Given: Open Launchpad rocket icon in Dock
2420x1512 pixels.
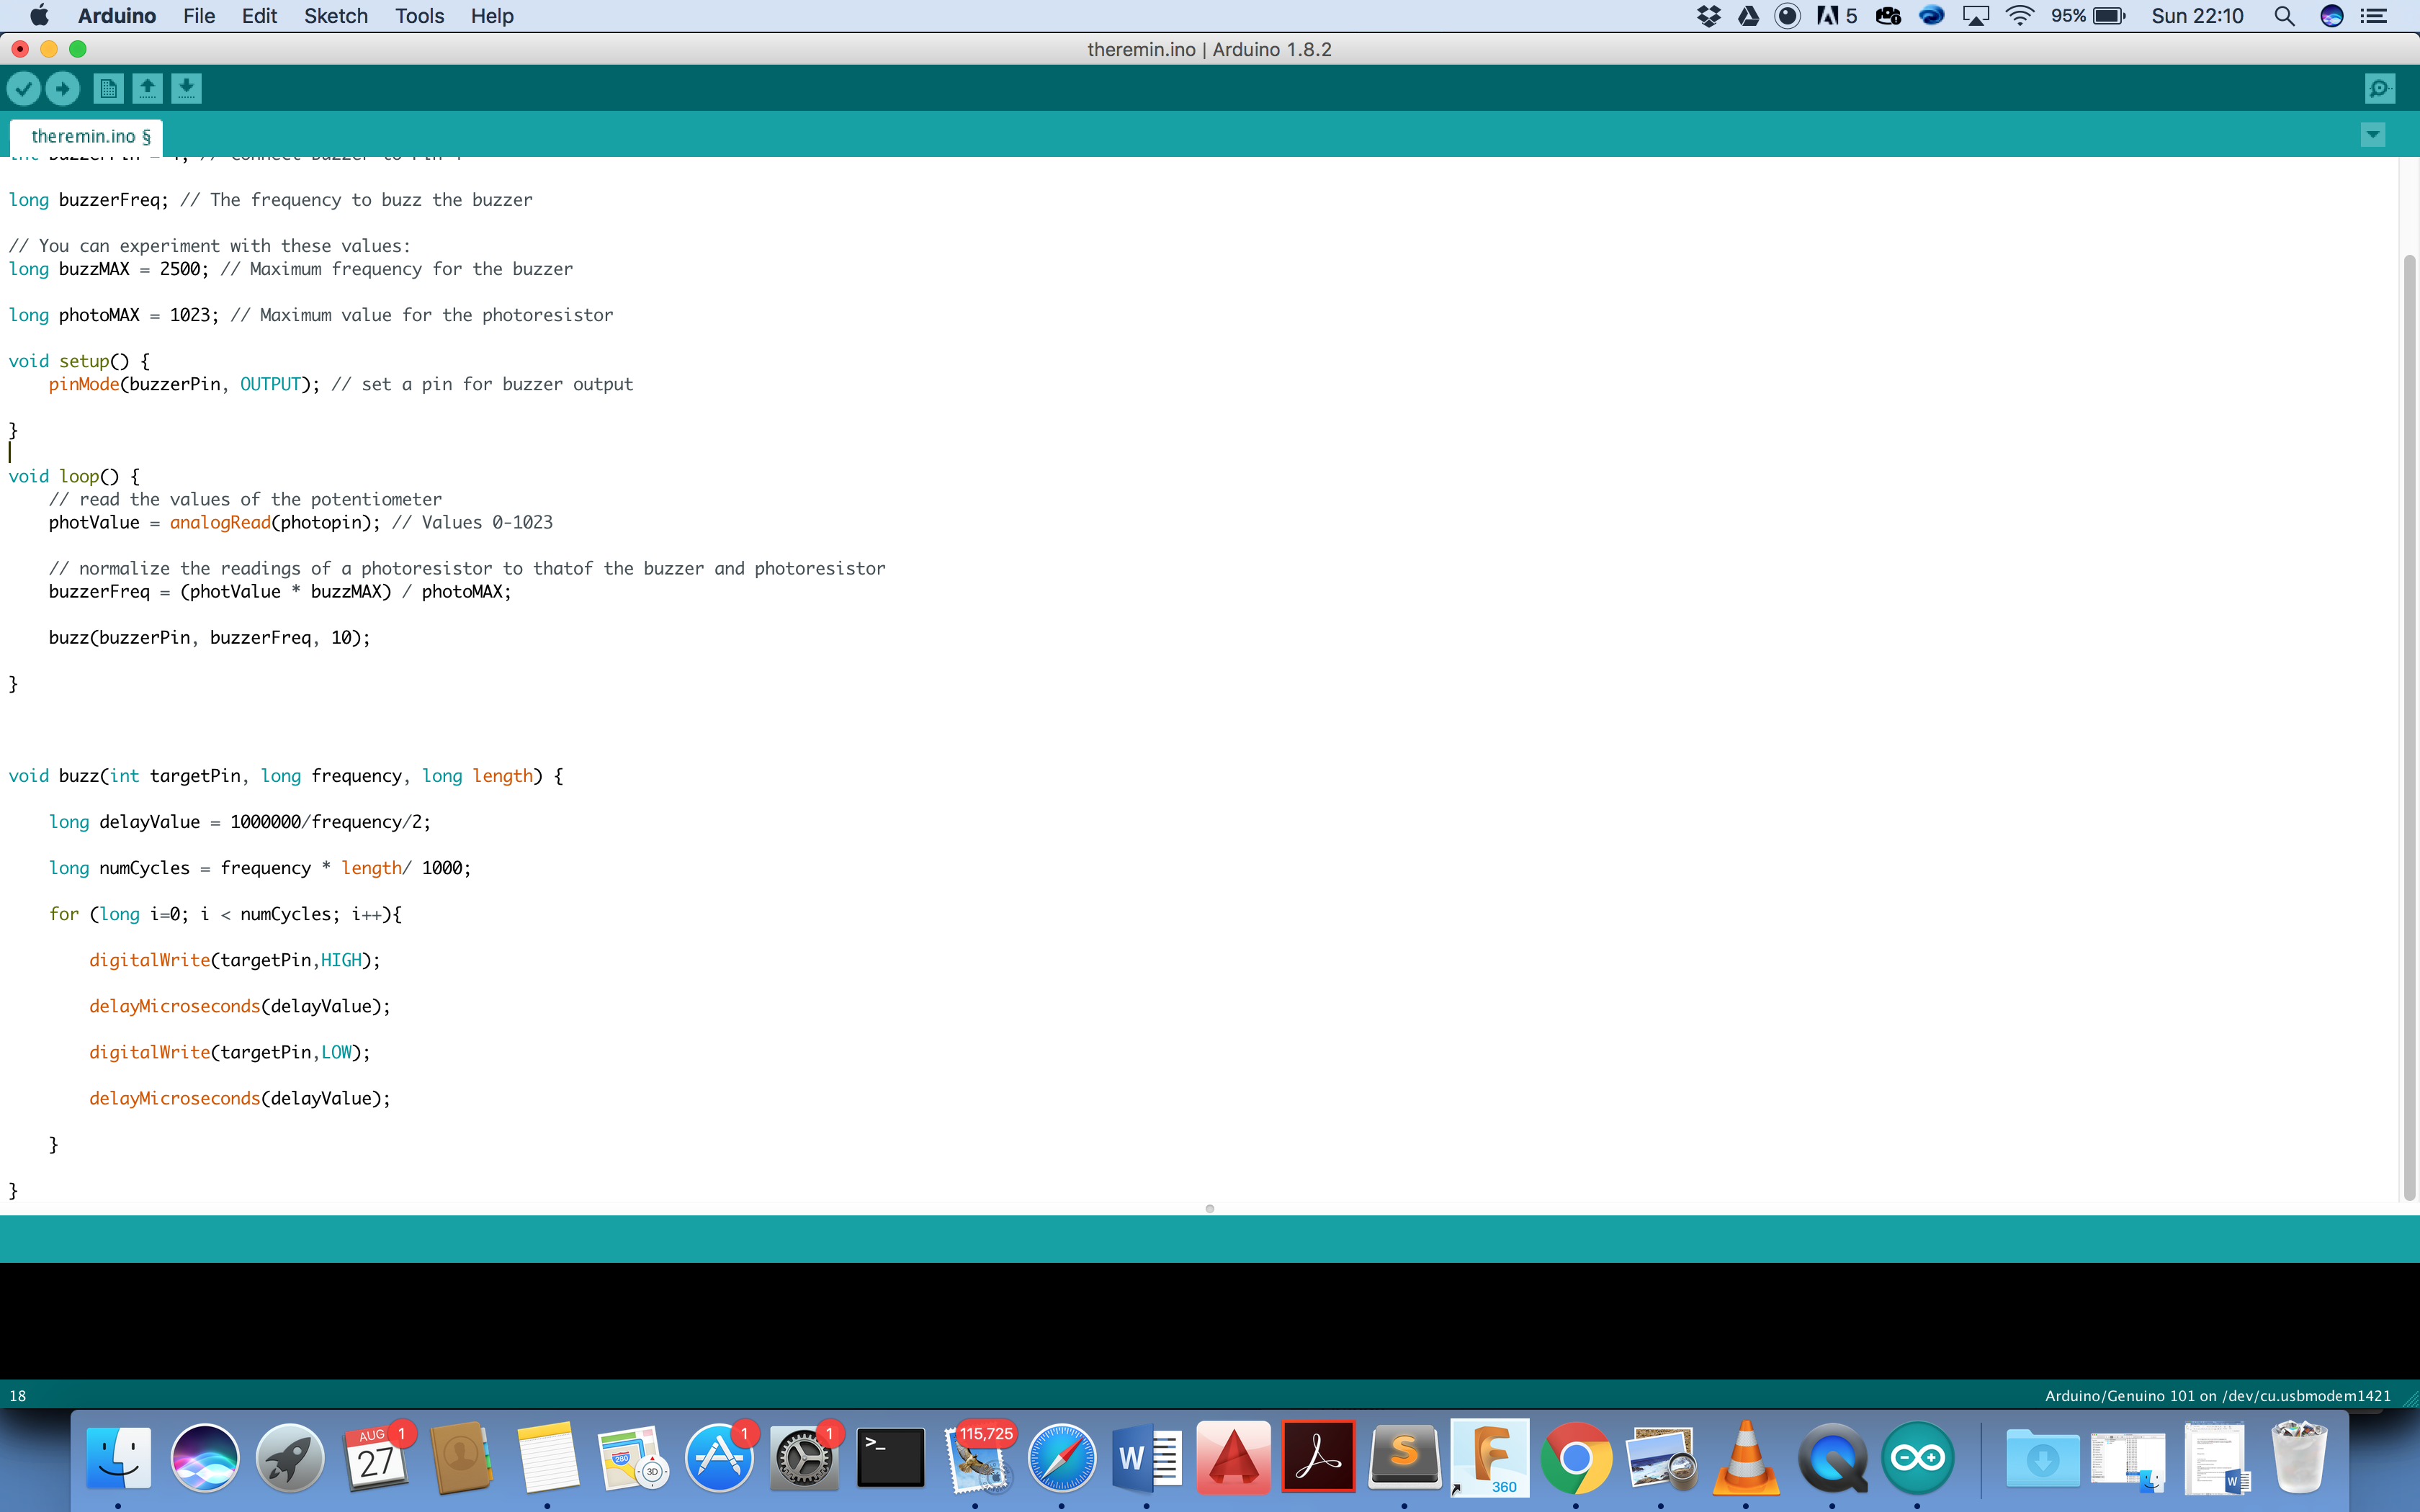Looking at the screenshot, I should (290, 1457).
